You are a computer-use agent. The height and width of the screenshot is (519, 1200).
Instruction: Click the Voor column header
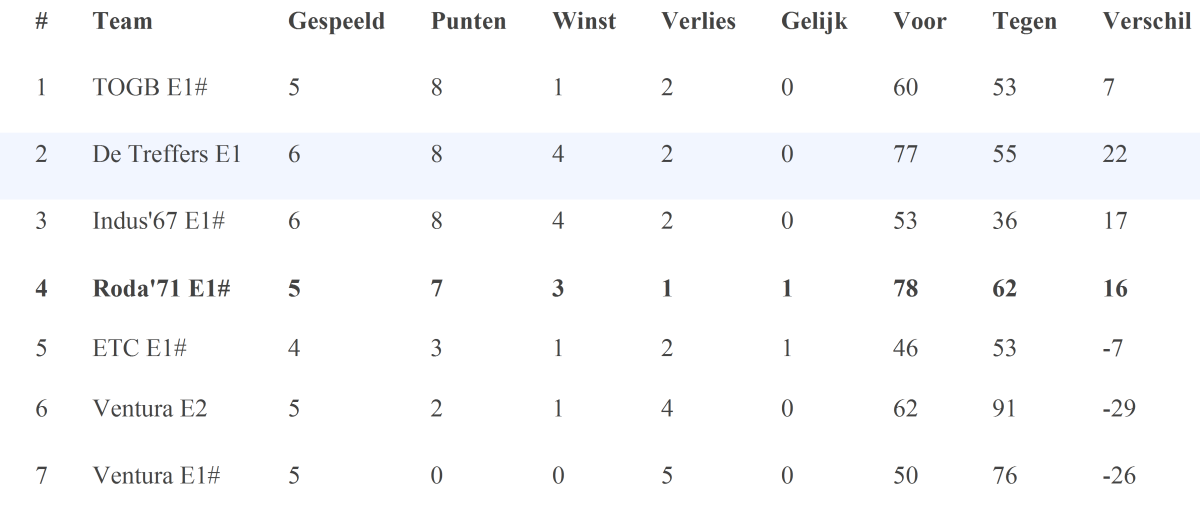919,22
